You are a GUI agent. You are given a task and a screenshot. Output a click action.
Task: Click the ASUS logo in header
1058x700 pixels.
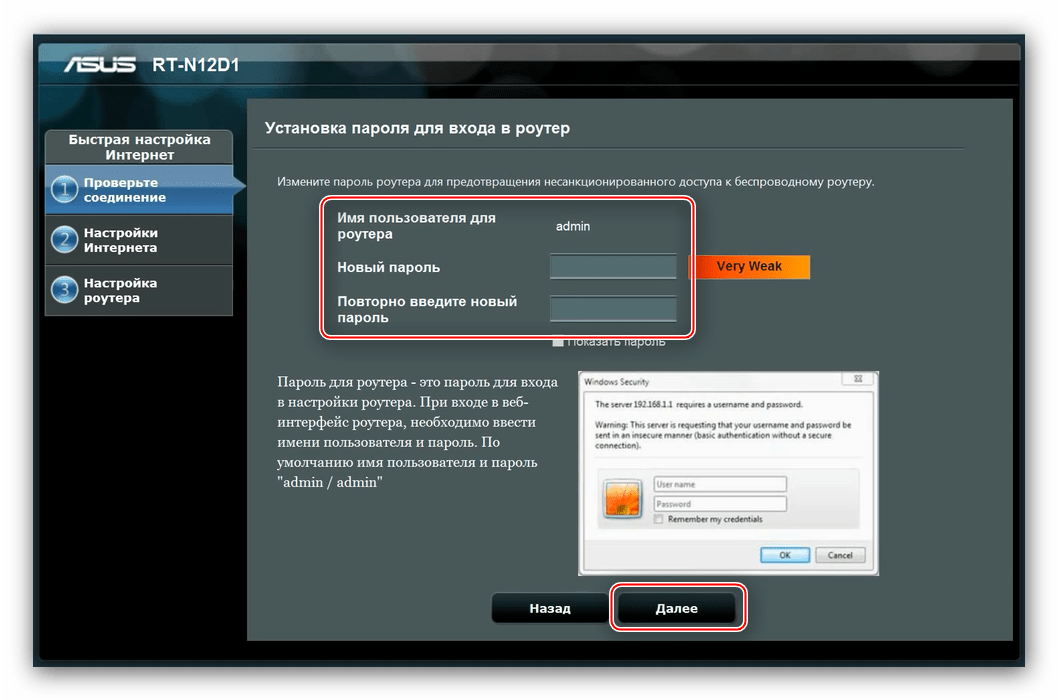coord(99,65)
